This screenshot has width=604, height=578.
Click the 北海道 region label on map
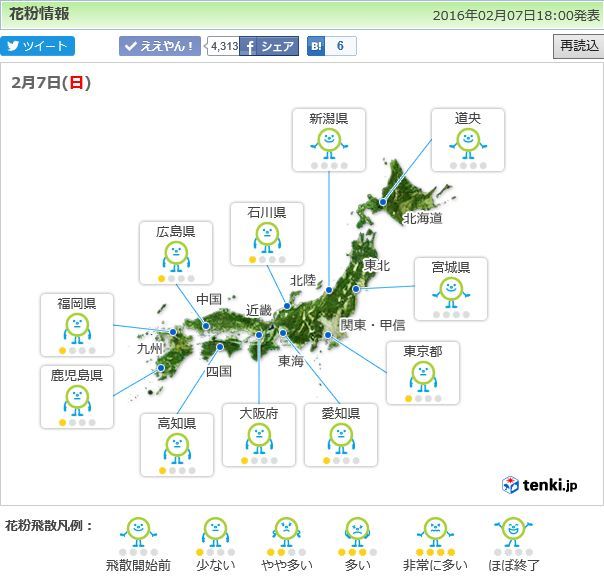(422, 217)
